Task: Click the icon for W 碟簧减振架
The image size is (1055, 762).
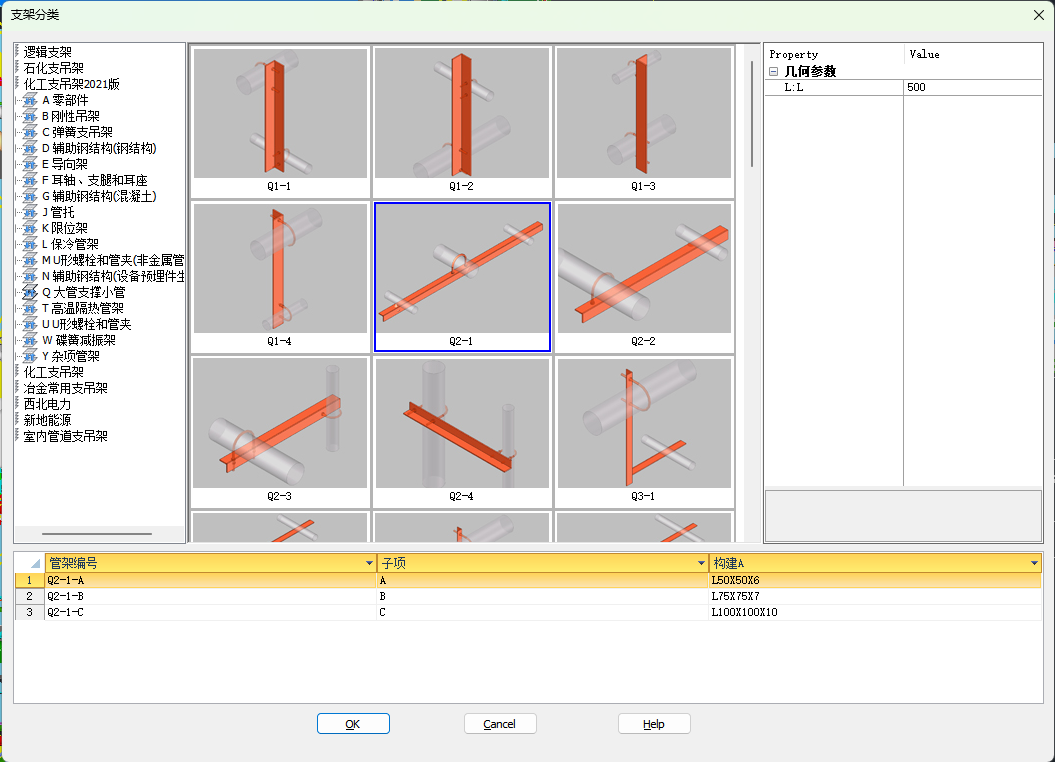Action: pos(30,340)
